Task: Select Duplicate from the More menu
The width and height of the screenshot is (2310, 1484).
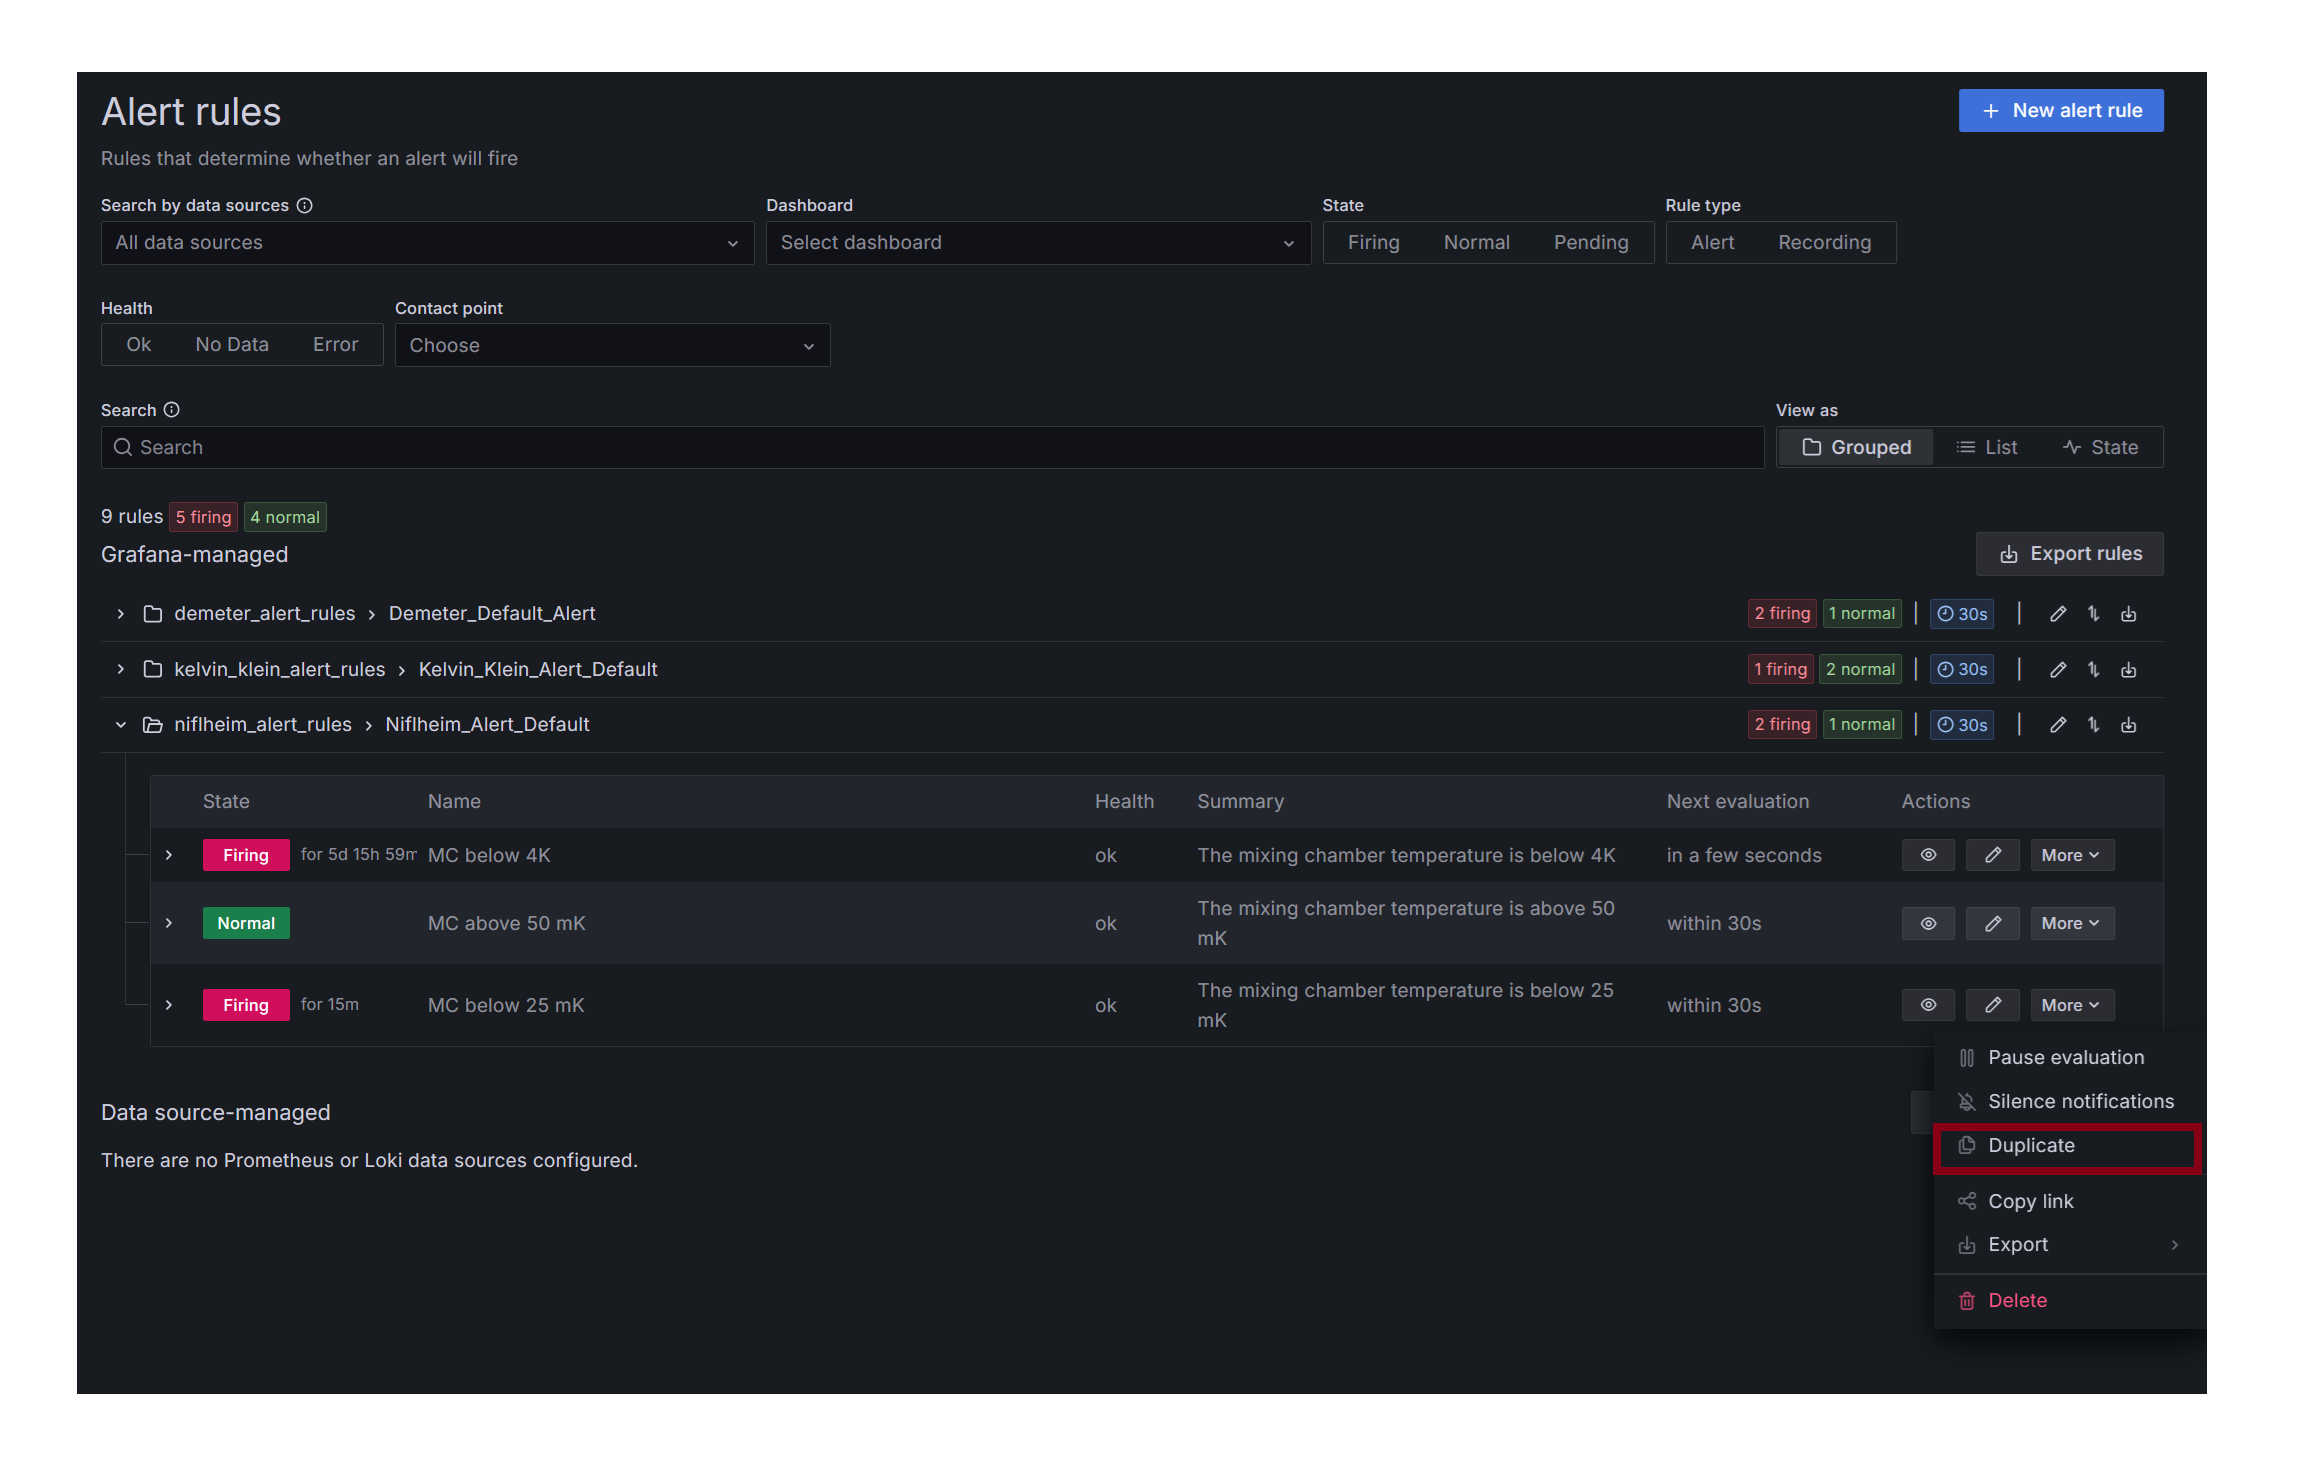Action: (x=2031, y=1146)
